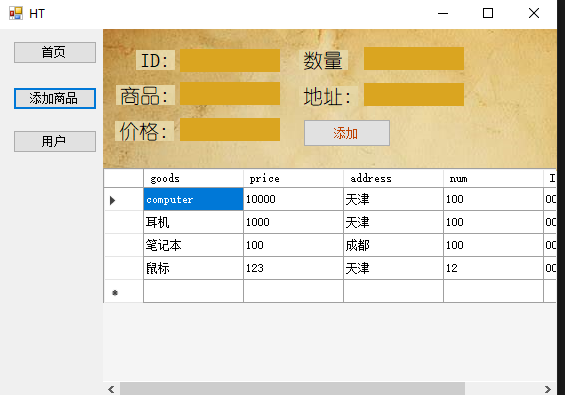The width and height of the screenshot is (565, 395).
Task: Click the right arrow of horizontal scrollbar
Action: click(x=548, y=389)
